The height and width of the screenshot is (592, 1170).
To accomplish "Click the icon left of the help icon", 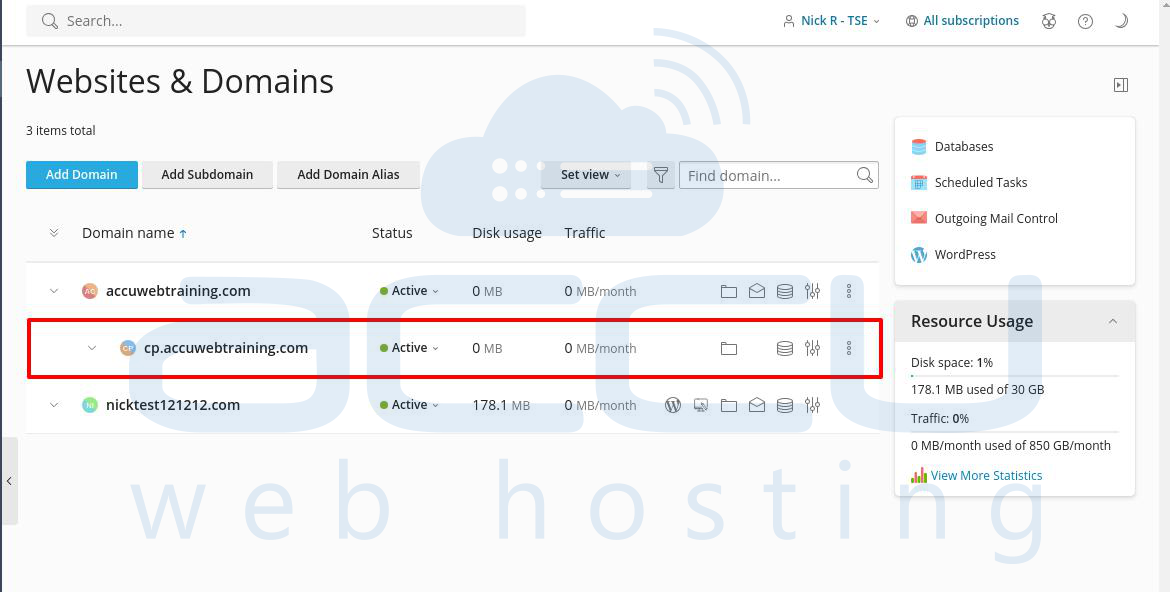I will click(x=1049, y=21).
